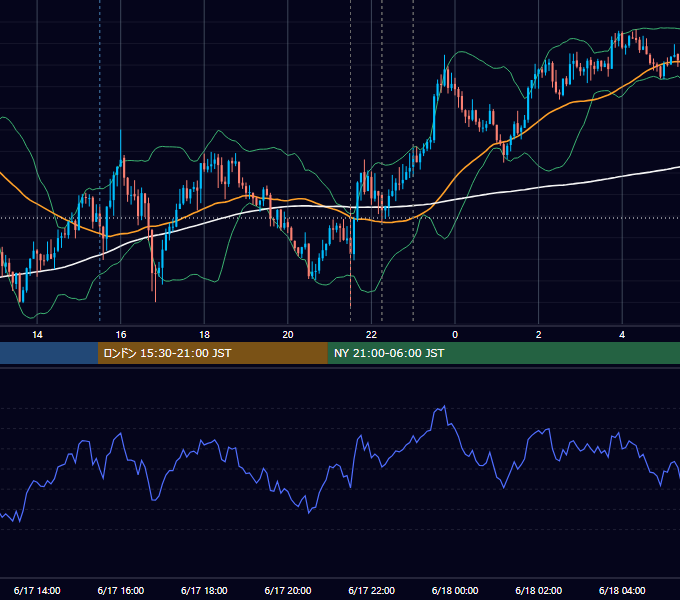Click the blue session bar before ロンドン
Screen dimensions: 680x600
49,353
